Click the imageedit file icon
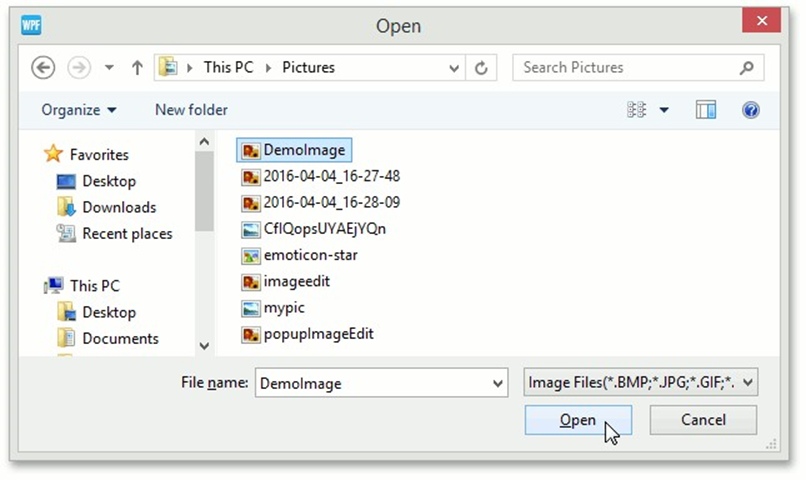The height and width of the screenshot is (480, 806). [x=251, y=282]
